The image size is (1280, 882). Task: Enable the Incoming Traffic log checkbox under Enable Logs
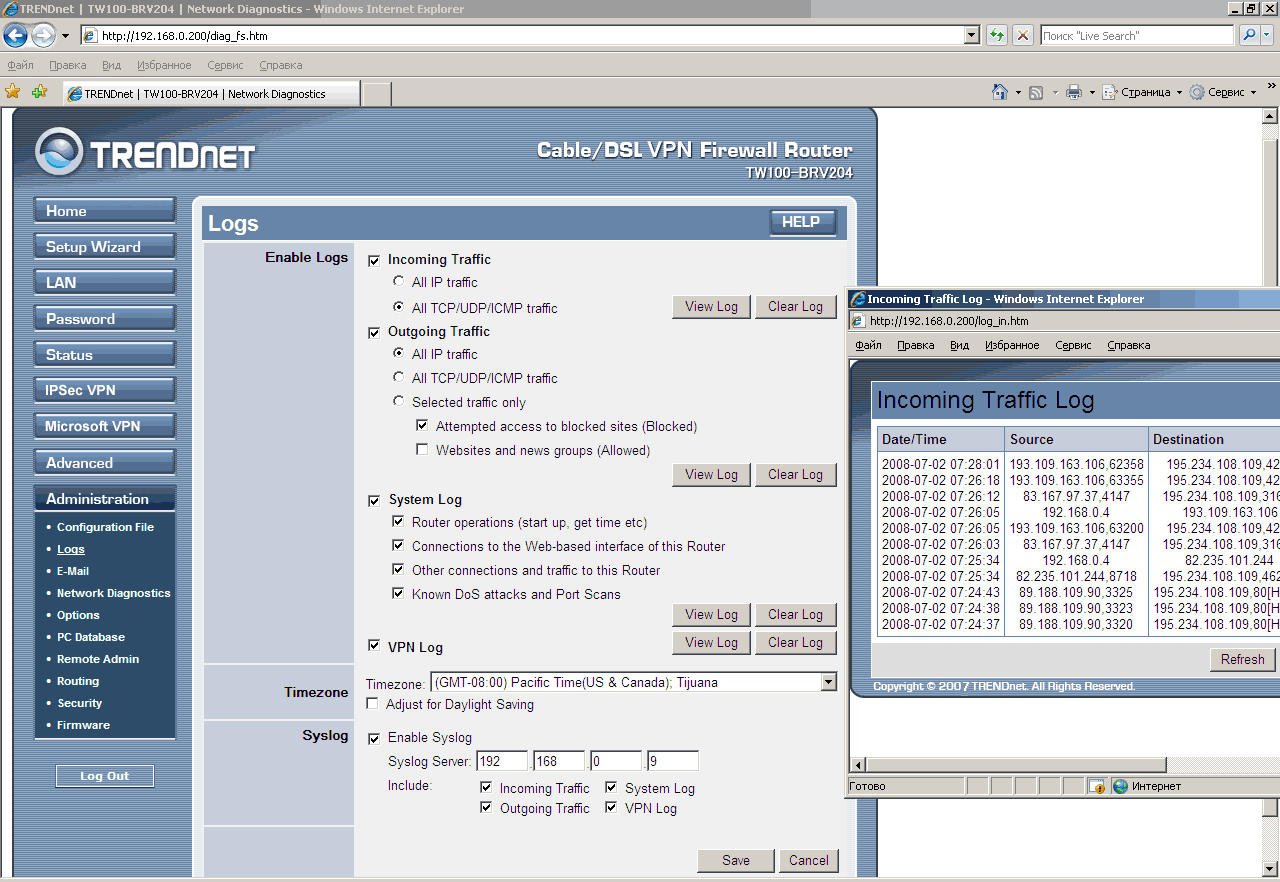coord(374,260)
